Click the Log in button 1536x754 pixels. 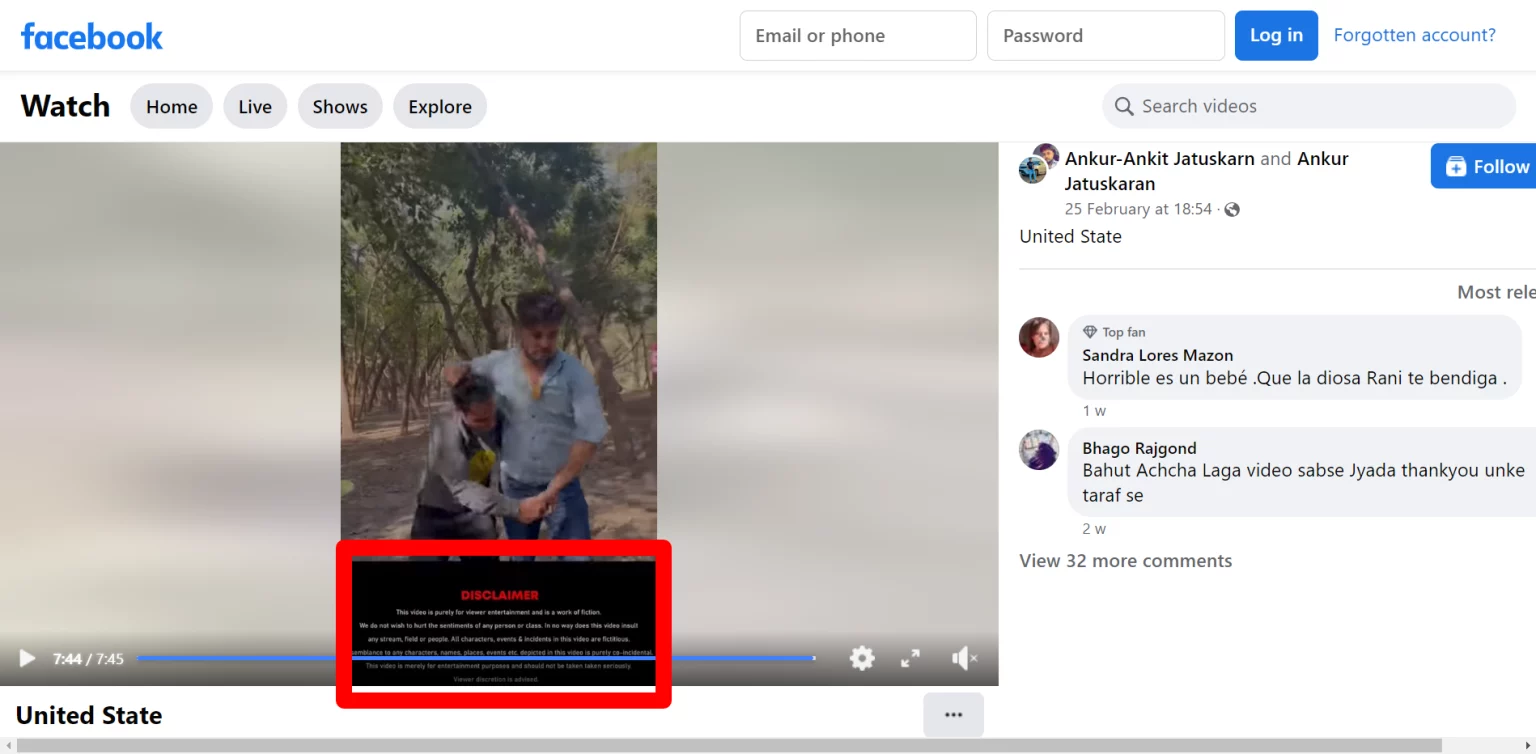click(x=1276, y=36)
